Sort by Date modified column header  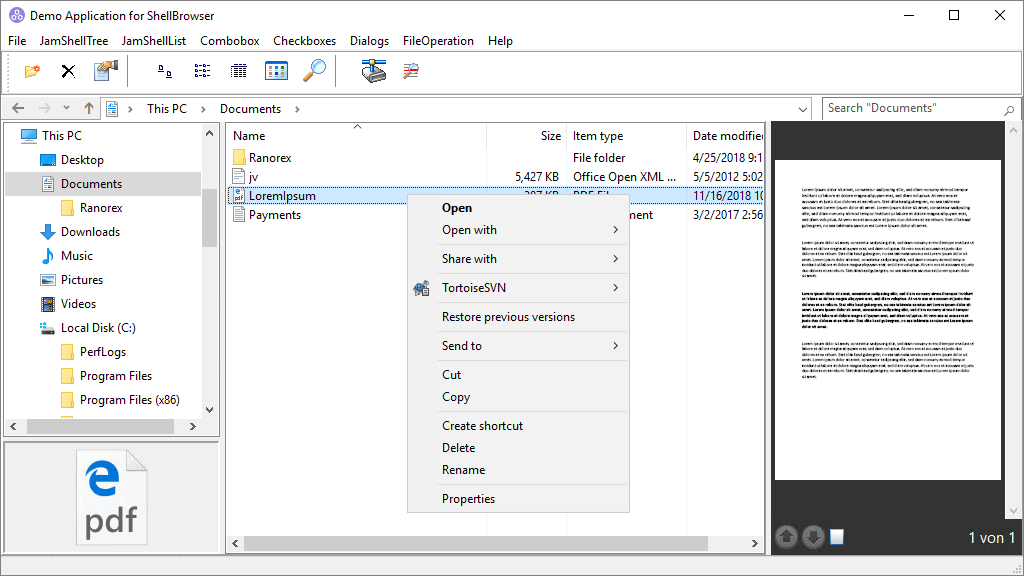[726, 136]
